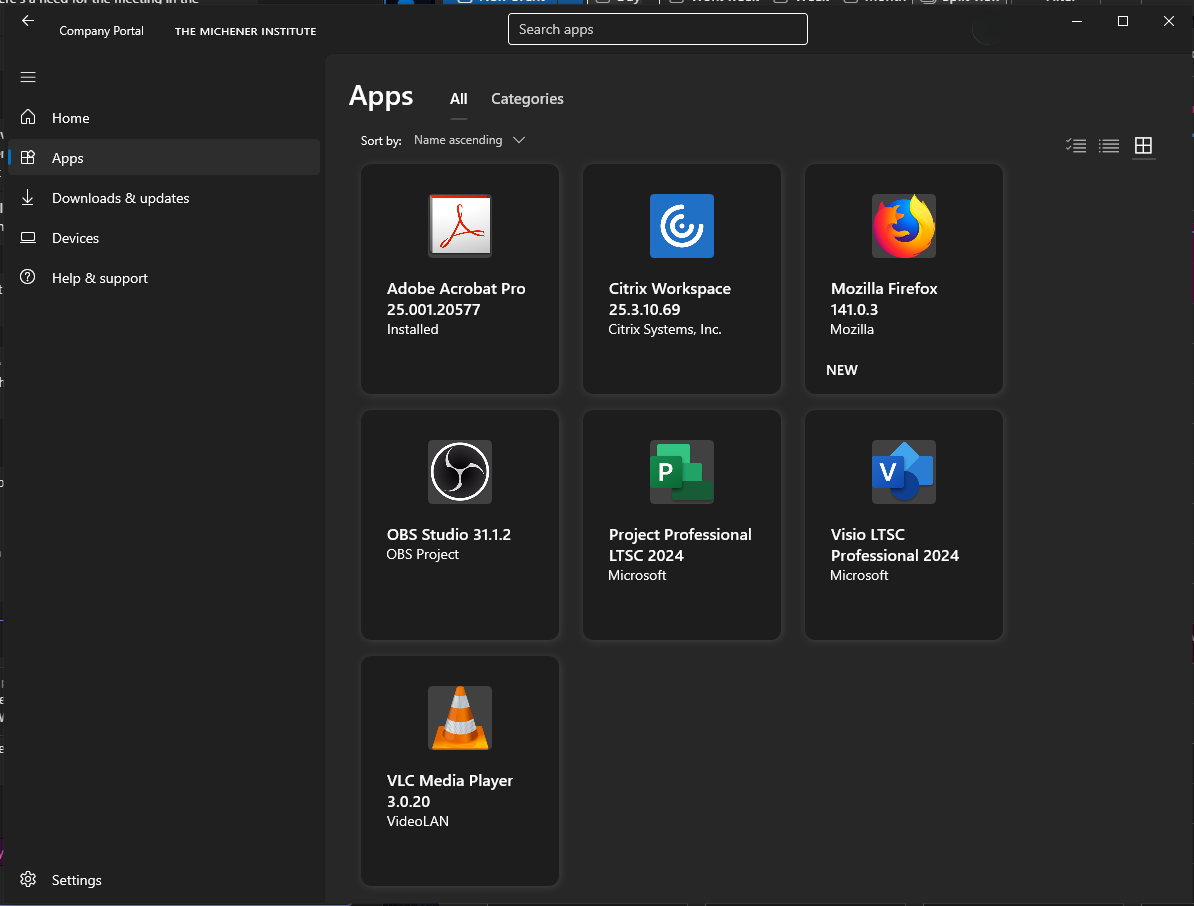Select the Mozilla Firefox icon

tap(903, 226)
